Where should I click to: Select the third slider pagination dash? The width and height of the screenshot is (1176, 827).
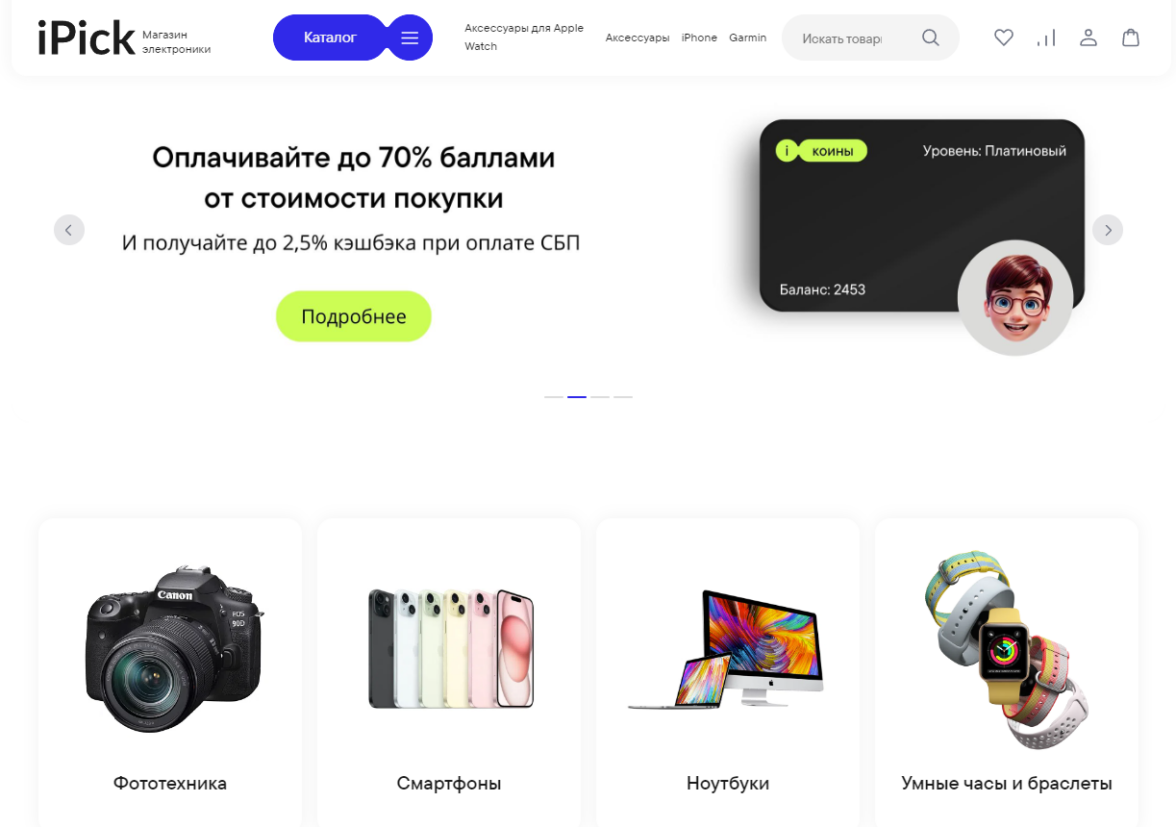[600, 397]
